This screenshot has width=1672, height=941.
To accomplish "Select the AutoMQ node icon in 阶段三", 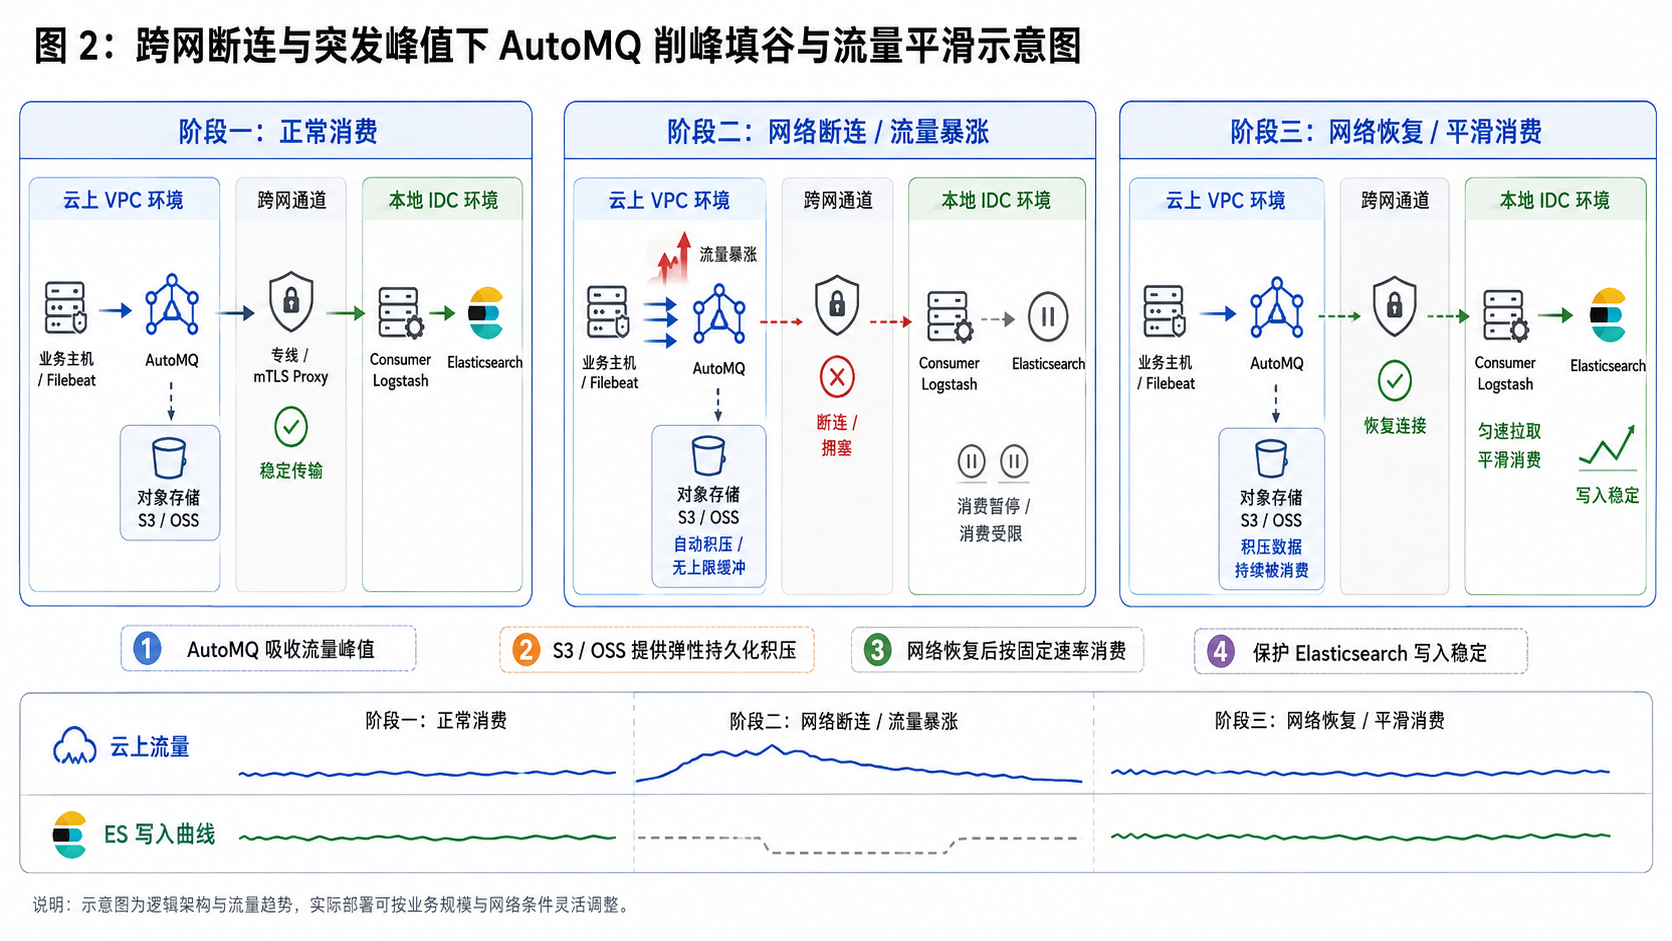I will 1277,308.
